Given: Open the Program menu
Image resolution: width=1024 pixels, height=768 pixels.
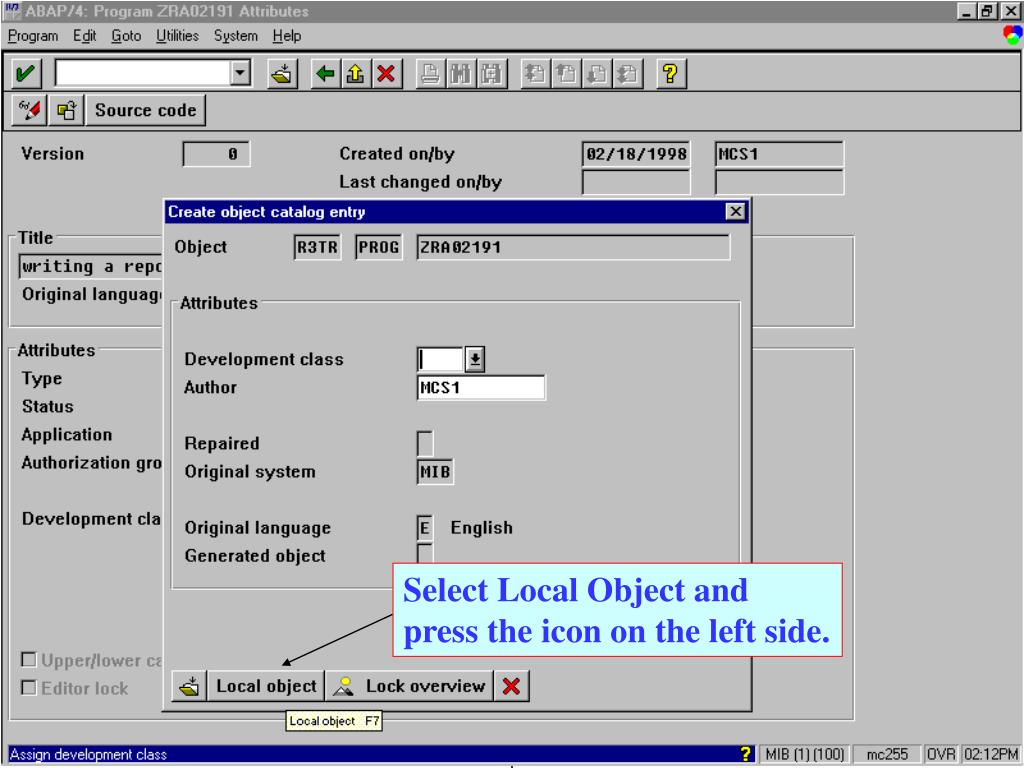Looking at the screenshot, I should 33,36.
